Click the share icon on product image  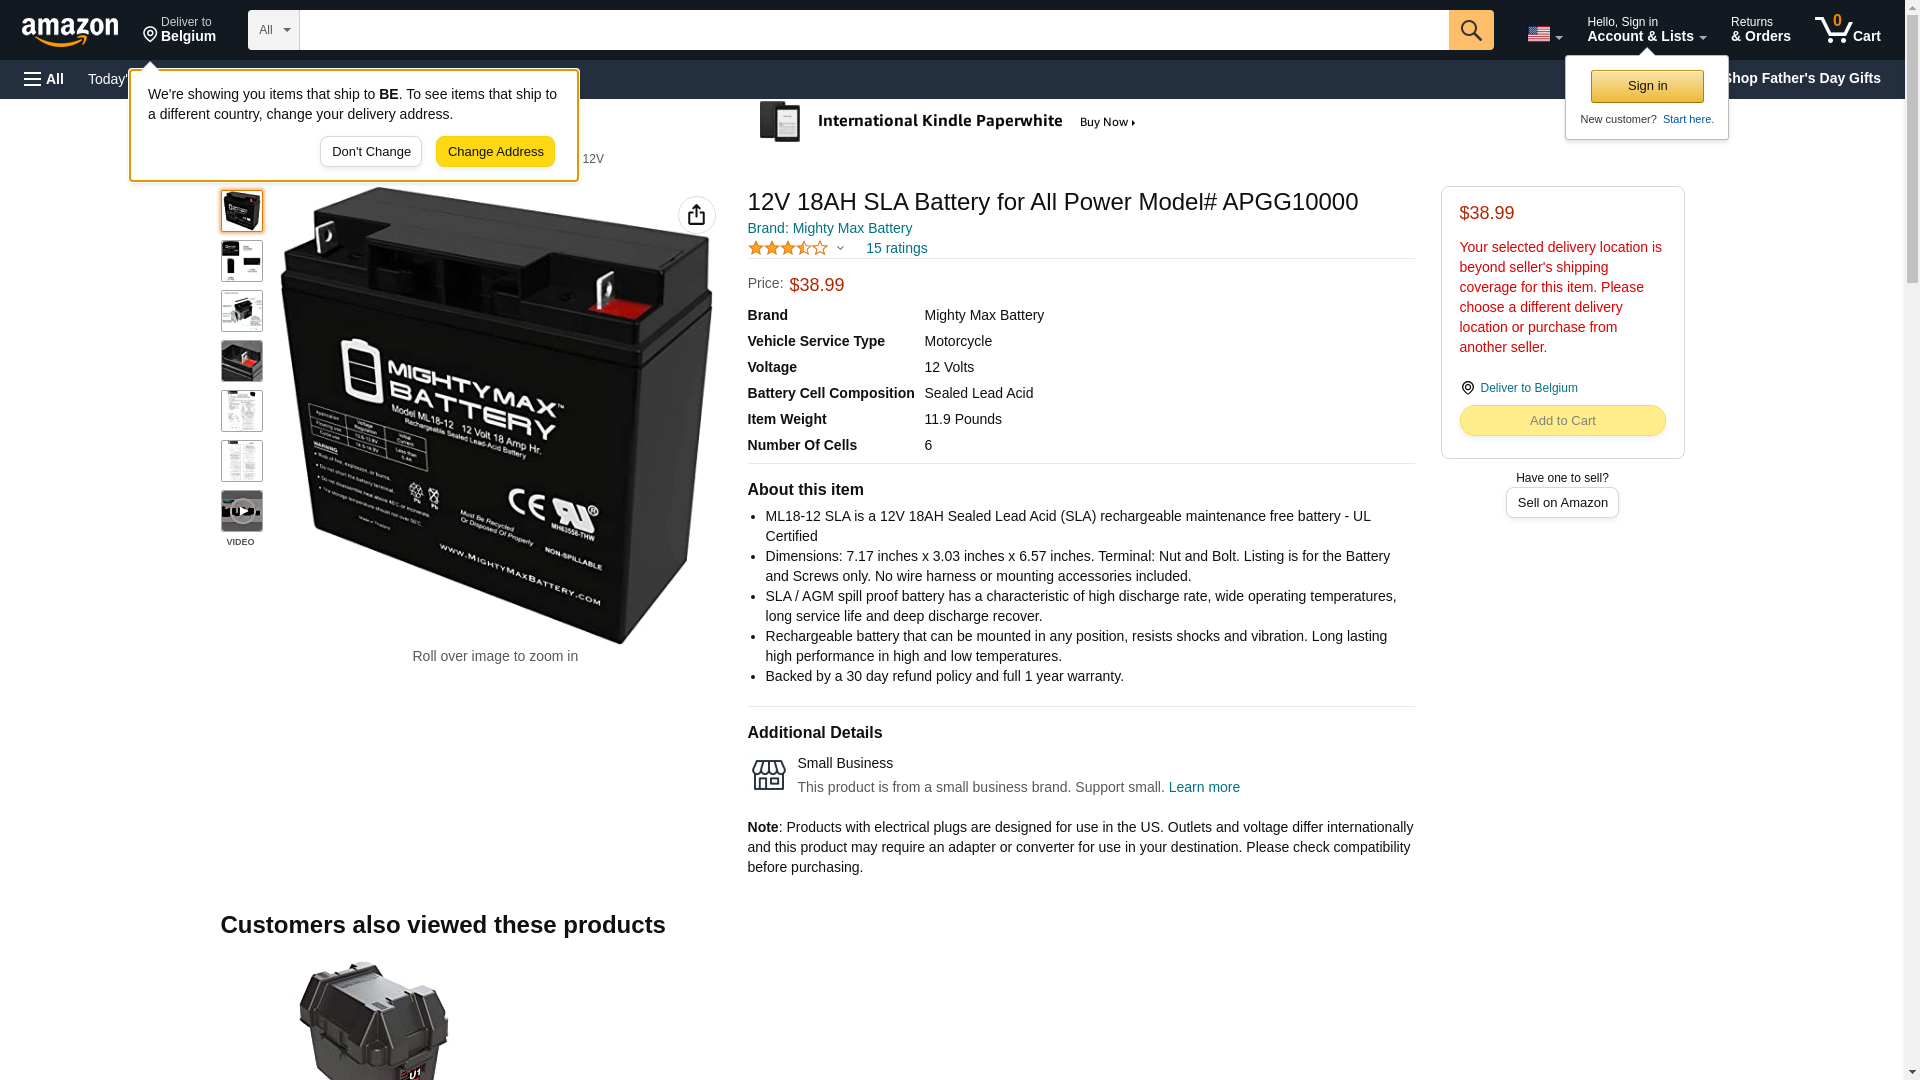tap(696, 214)
